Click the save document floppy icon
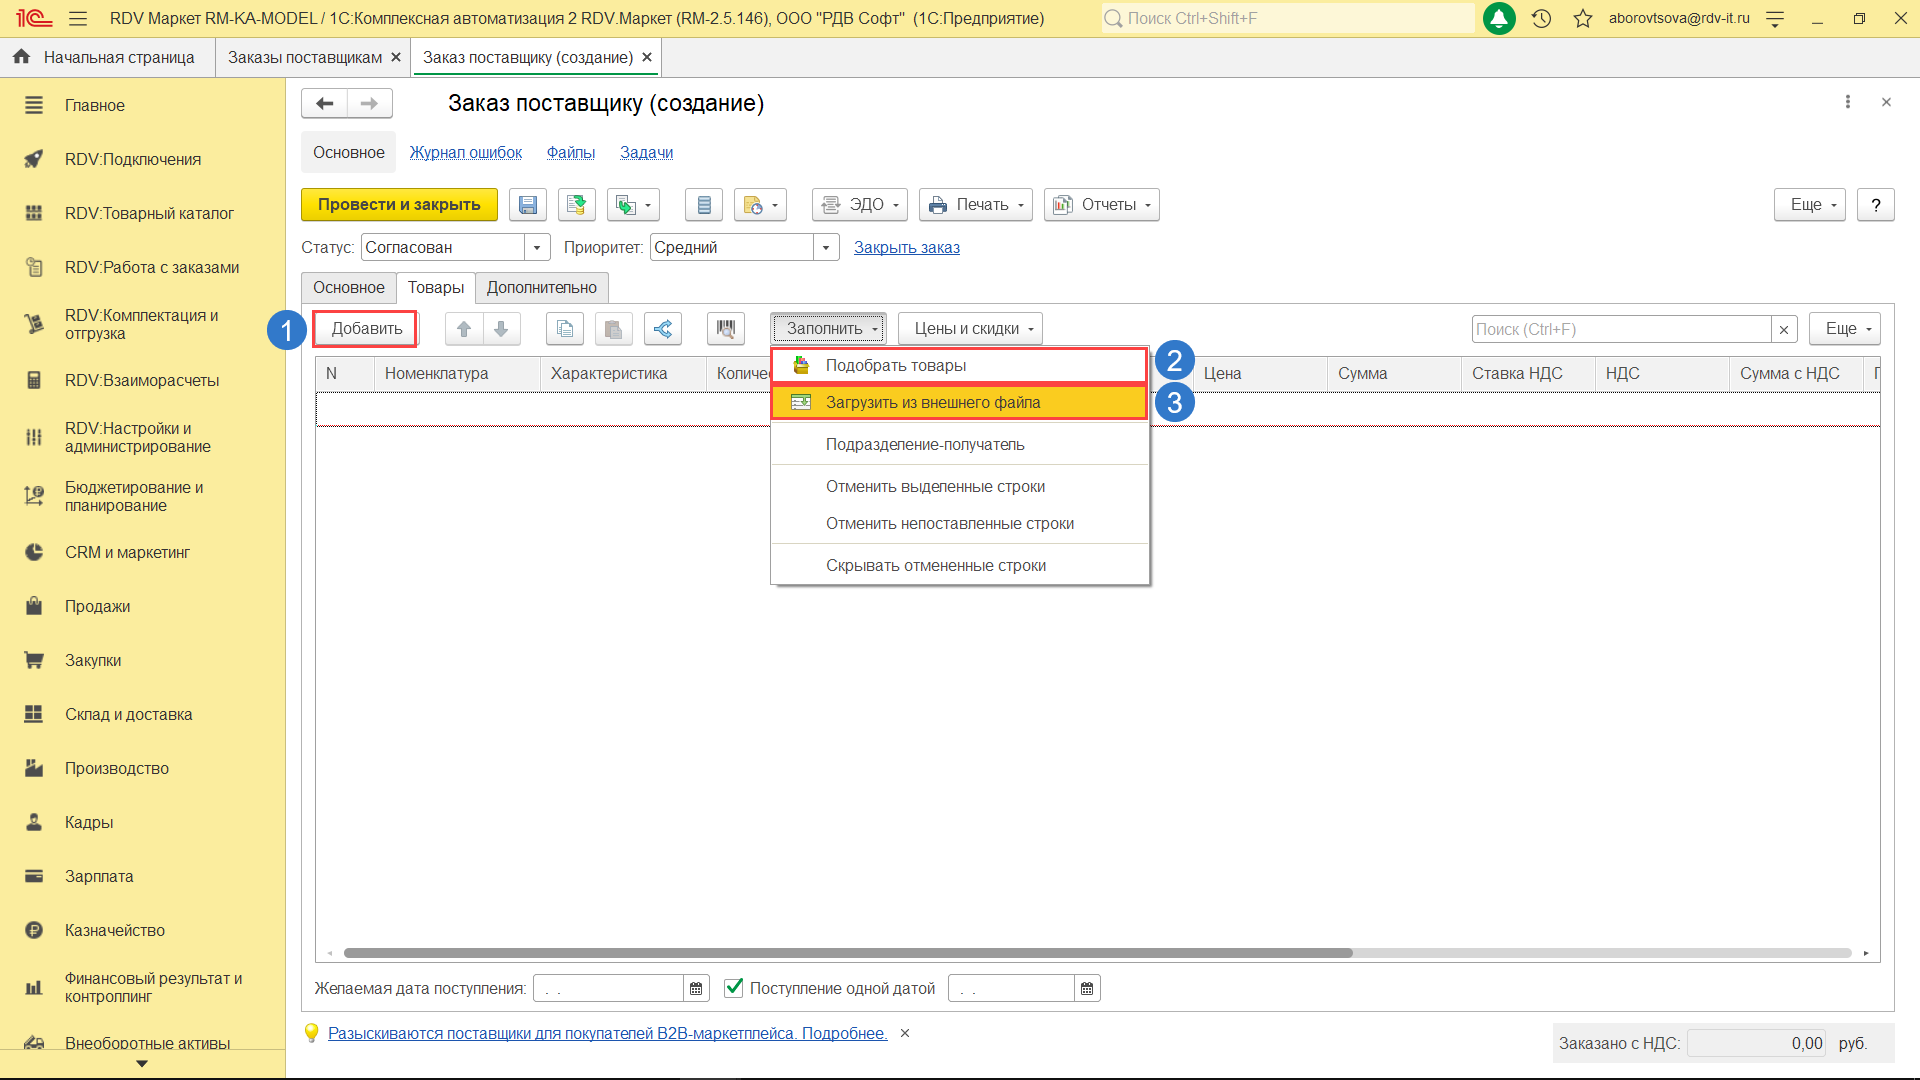The image size is (1920, 1080). pos(527,205)
